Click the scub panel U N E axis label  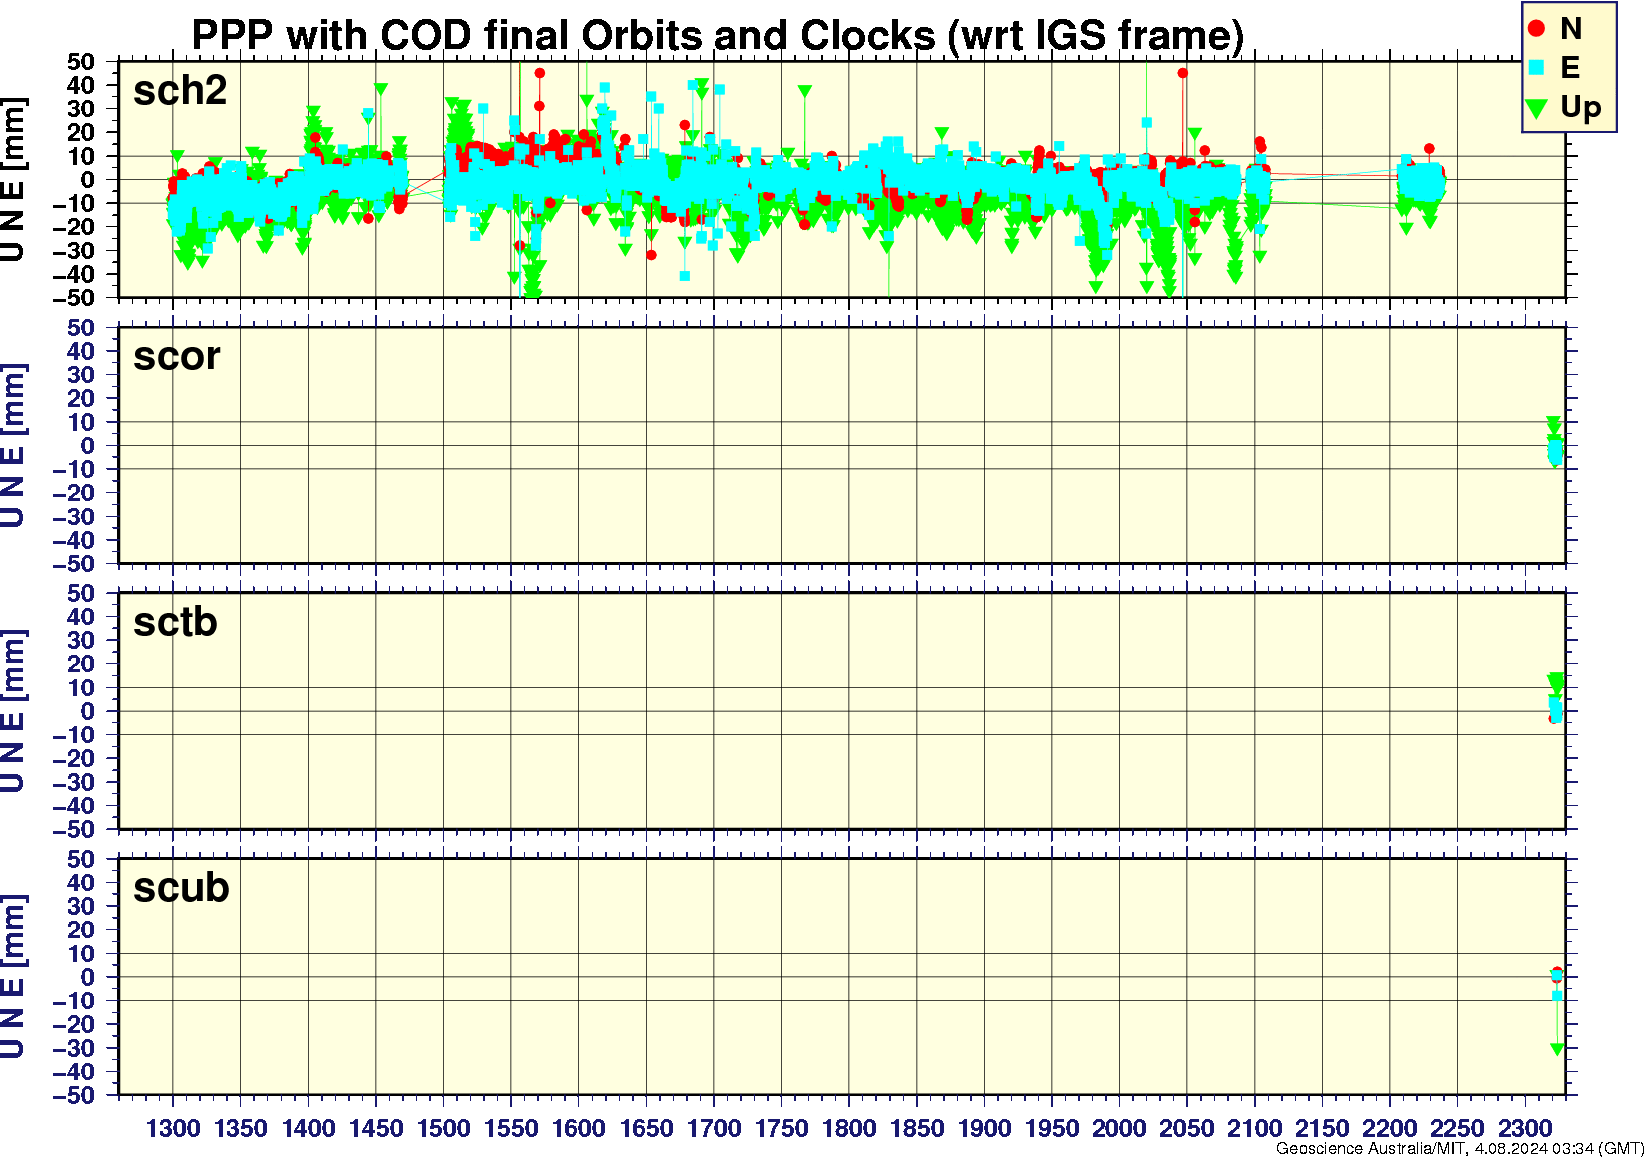click(13, 977)
